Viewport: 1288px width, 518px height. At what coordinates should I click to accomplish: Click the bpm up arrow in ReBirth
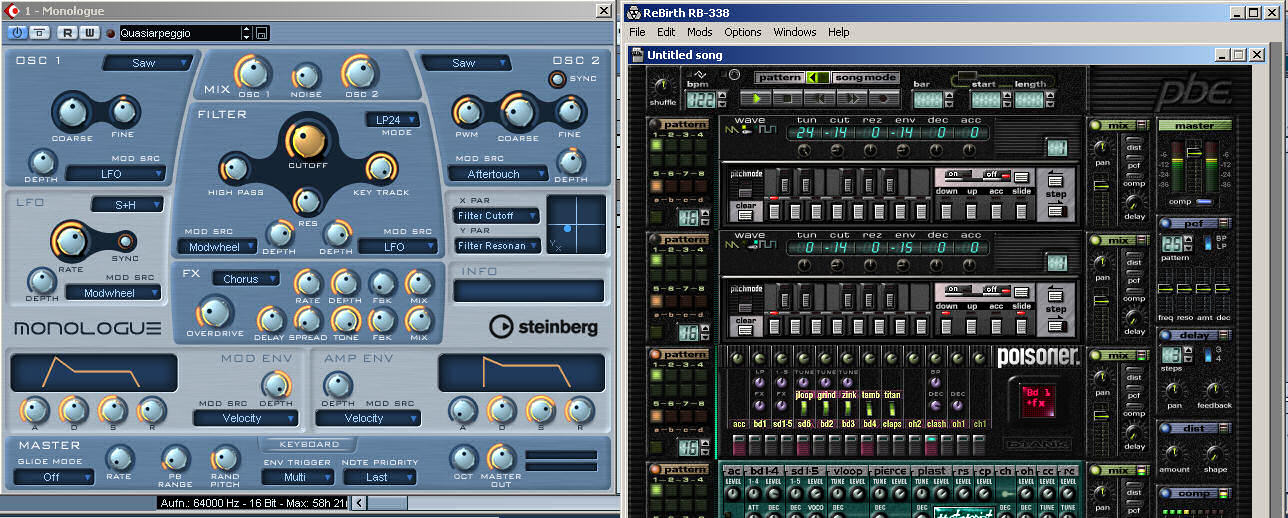[721, 96]
